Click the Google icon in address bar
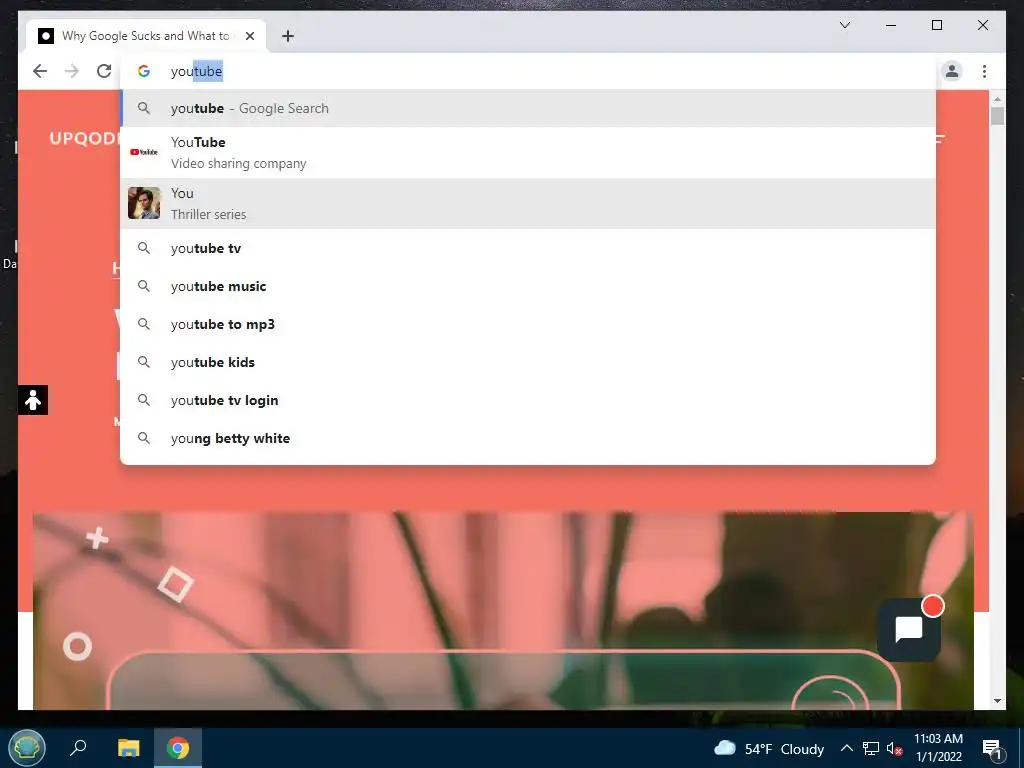 pyautogui.click(x=144, y=71)
